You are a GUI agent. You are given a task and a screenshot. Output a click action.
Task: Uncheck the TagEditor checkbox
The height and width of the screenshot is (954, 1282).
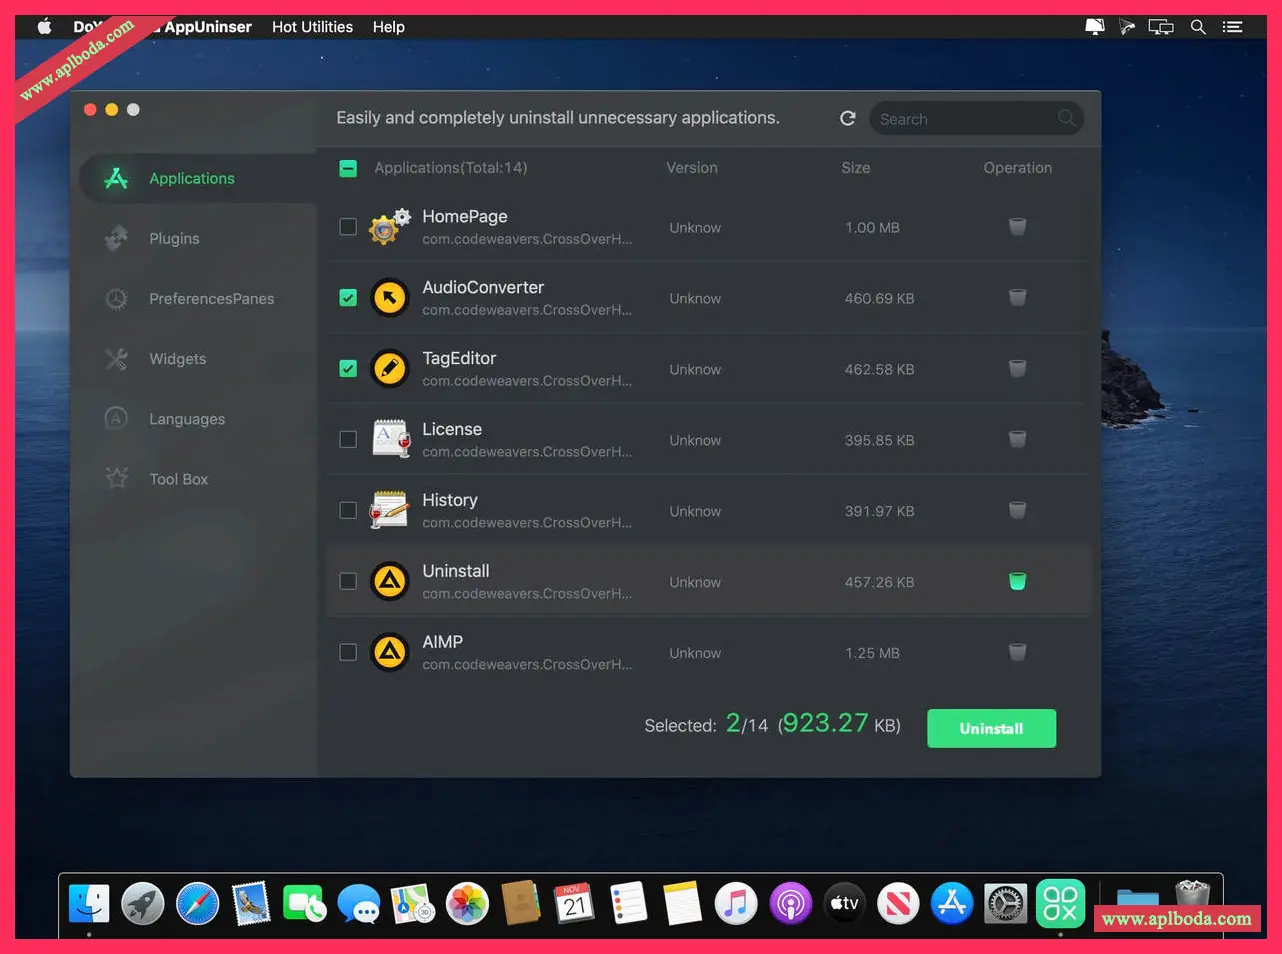(348, 369)
